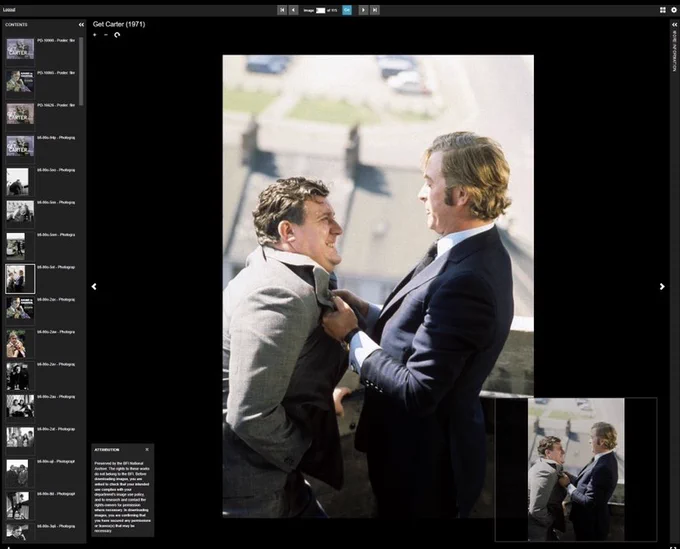
Task: Click the Contents panel heading
Action: click(16, 25)
